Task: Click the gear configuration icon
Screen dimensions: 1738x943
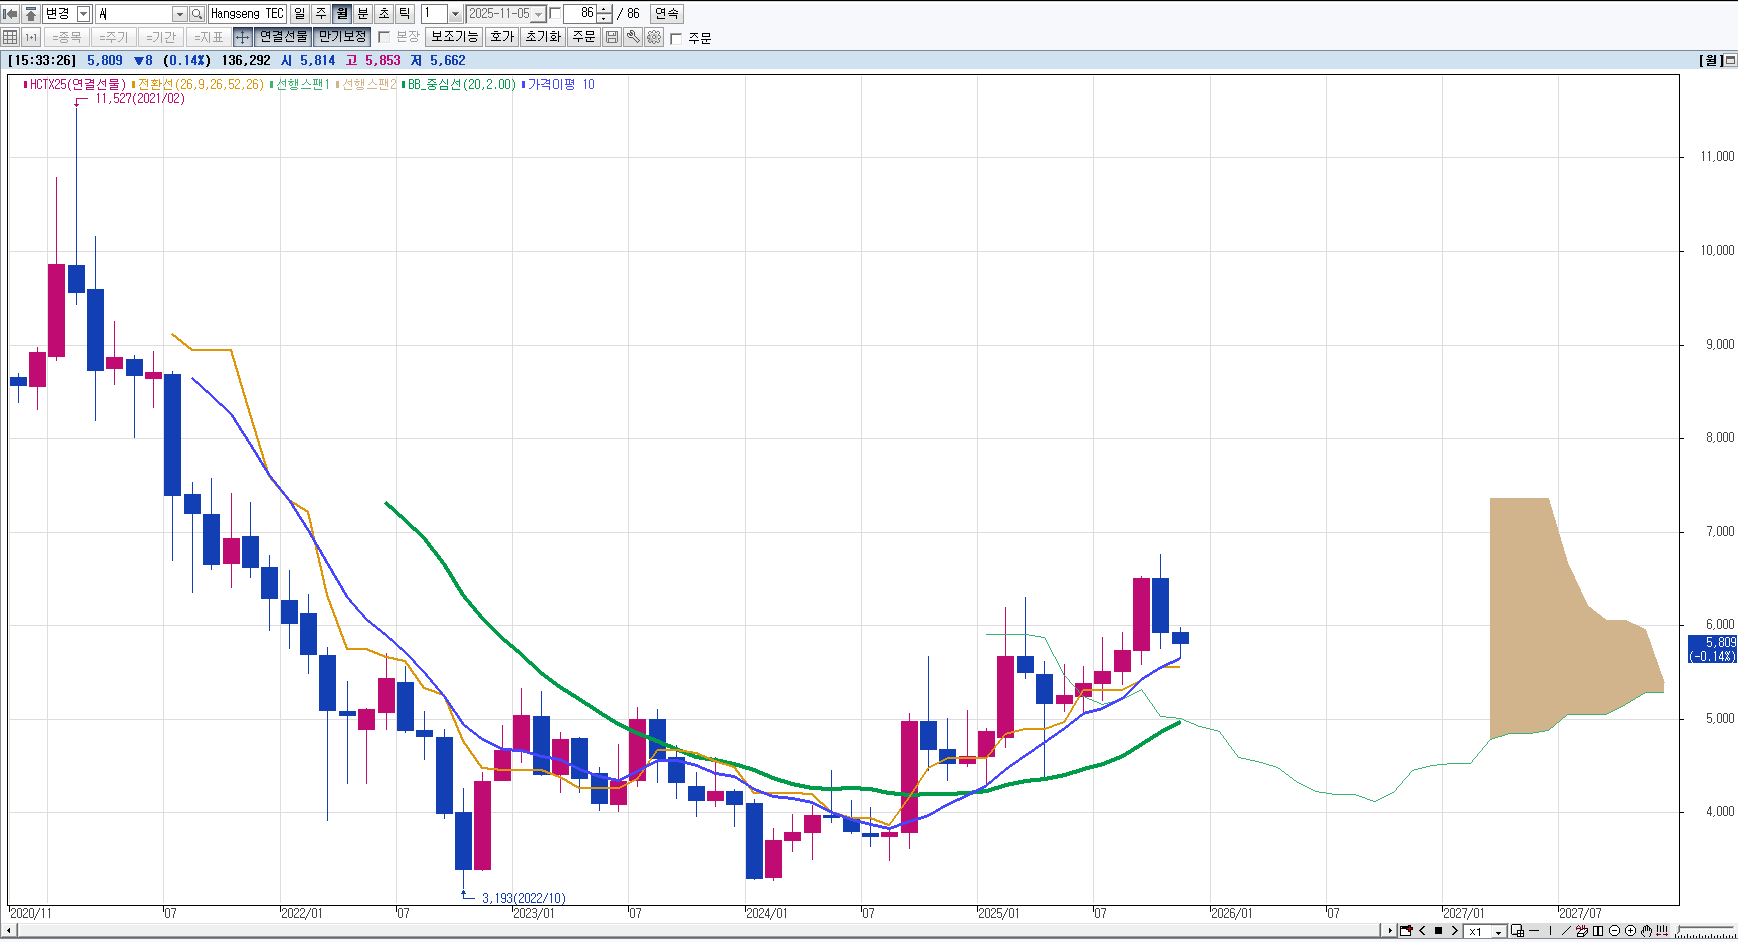Action: click(x=654, y=37)
